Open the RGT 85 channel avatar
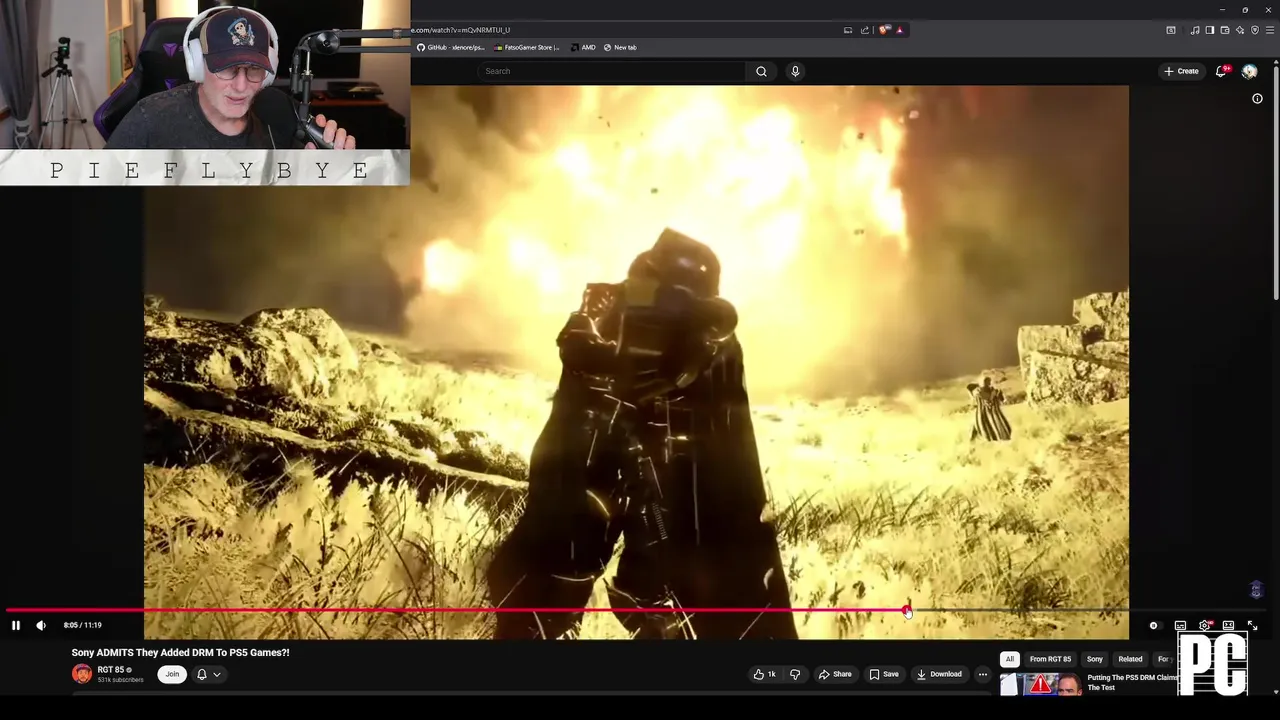Screen dimensions: 1280x720 pyautogui.click(x=82, y=674)
